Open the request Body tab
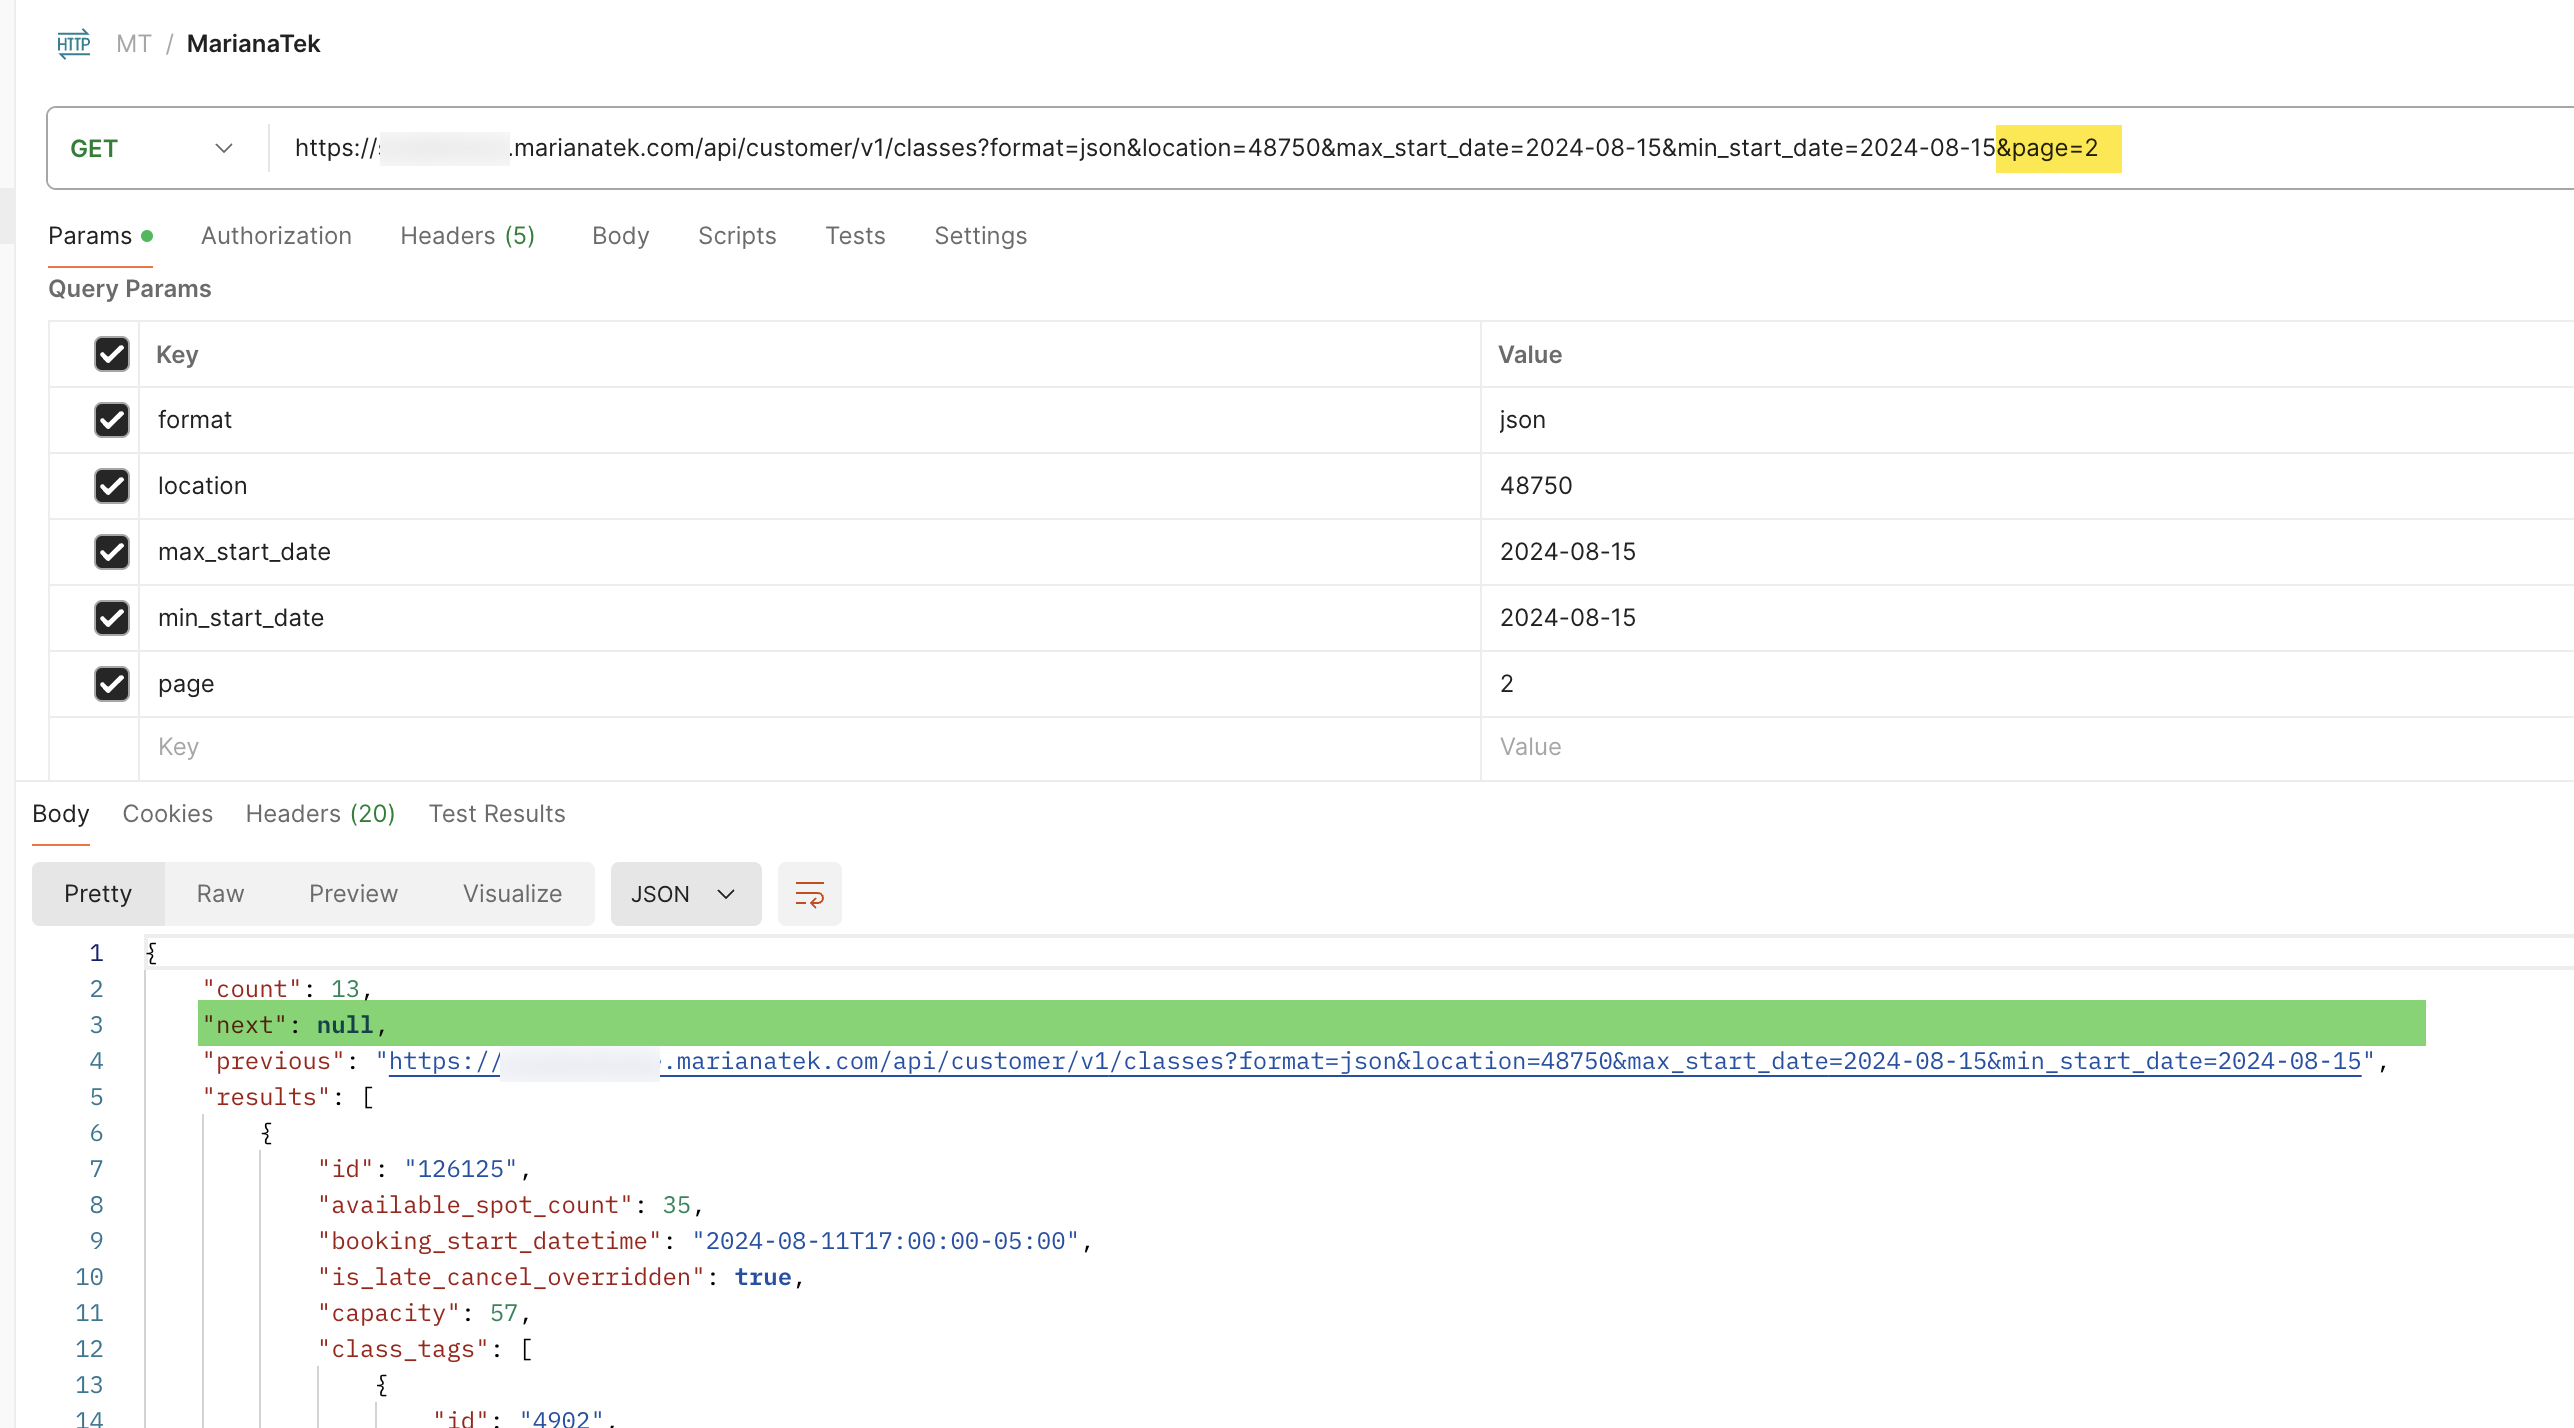 pyautogui.click(x=620, y=236)
